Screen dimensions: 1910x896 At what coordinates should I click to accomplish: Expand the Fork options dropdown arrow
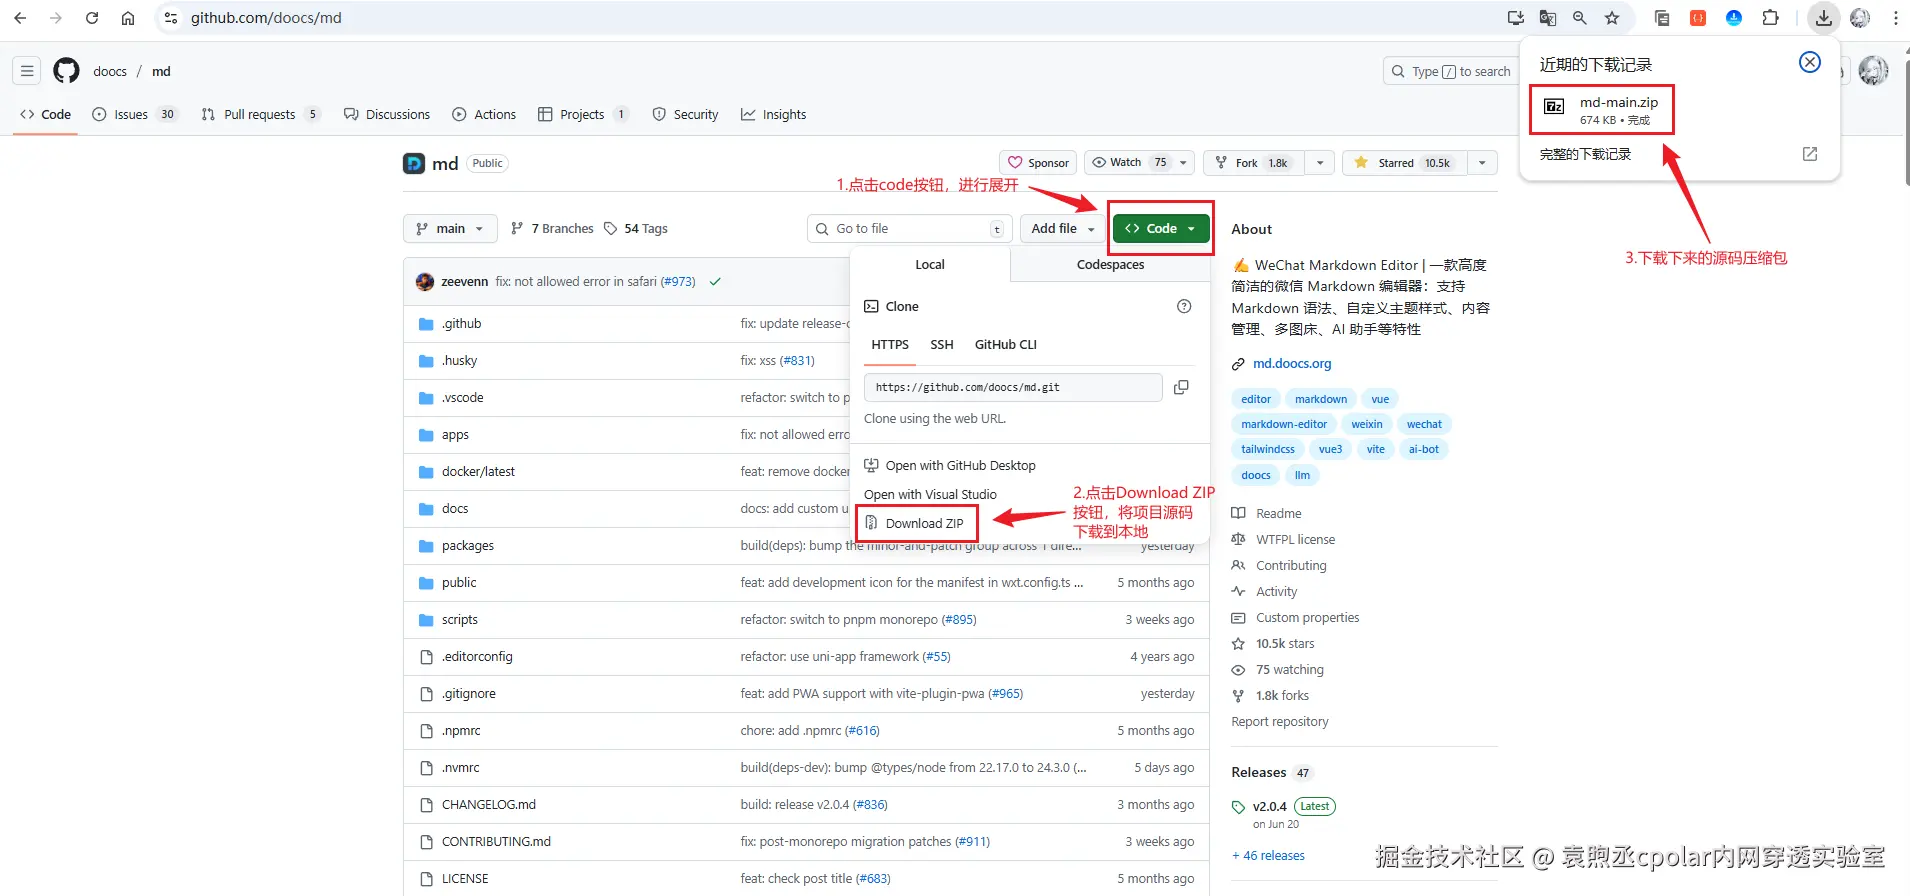pos(1320,163)
